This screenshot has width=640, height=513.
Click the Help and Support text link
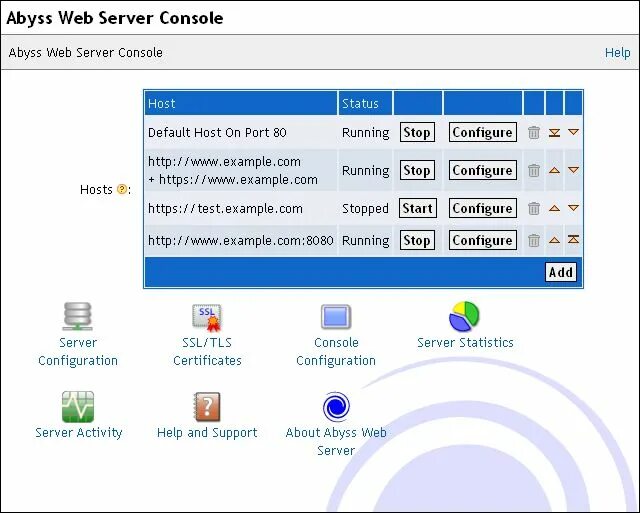click(207, 433)
